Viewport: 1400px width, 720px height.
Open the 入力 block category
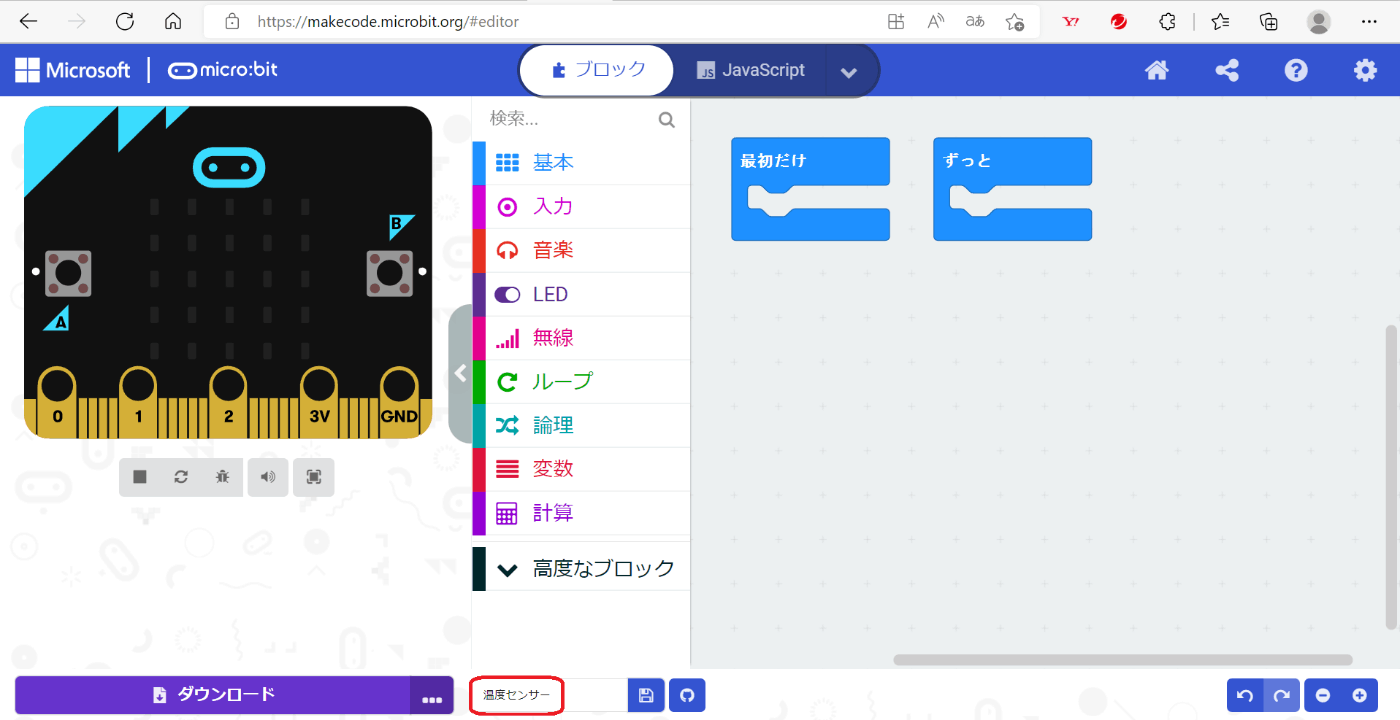coord(581,206)
